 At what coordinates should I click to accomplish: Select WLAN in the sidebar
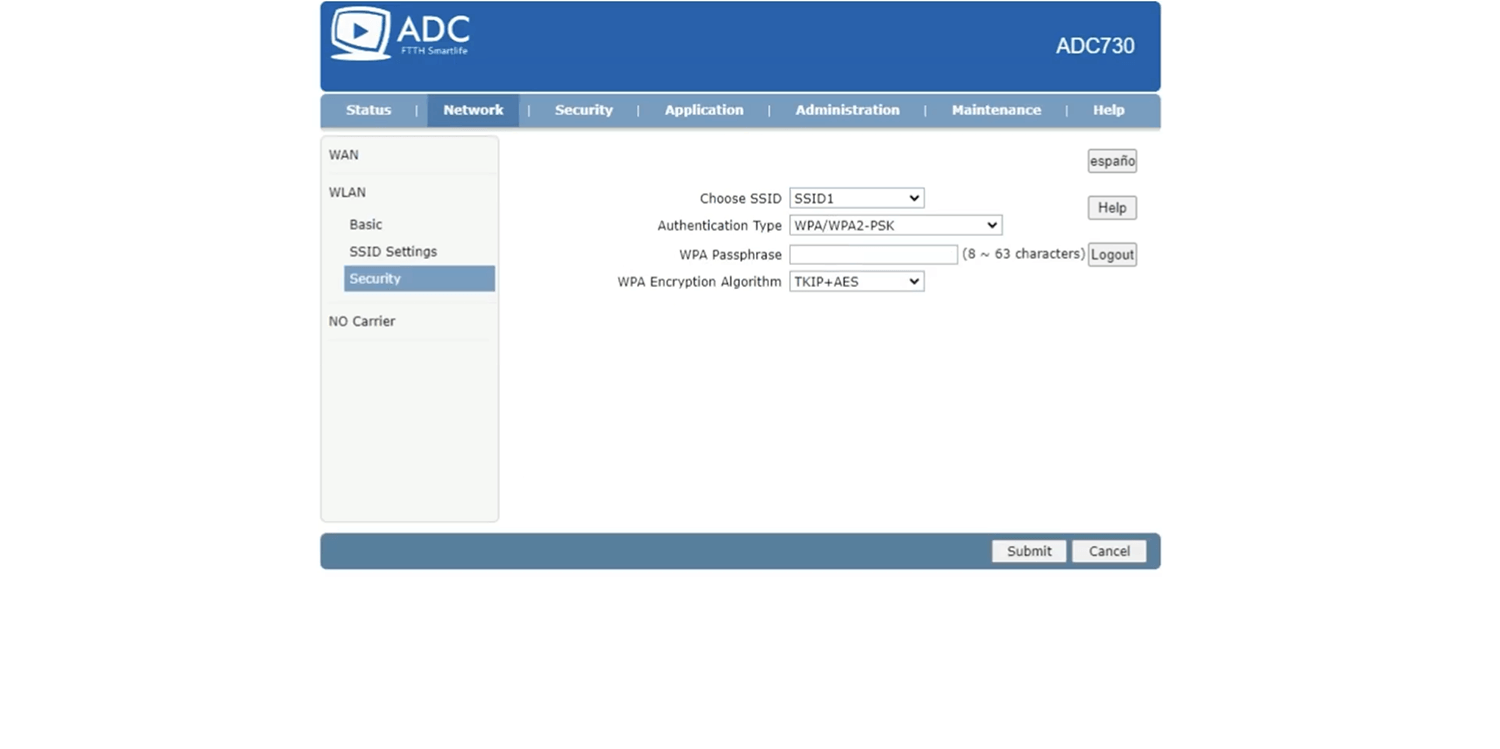[x=347, y=192]
